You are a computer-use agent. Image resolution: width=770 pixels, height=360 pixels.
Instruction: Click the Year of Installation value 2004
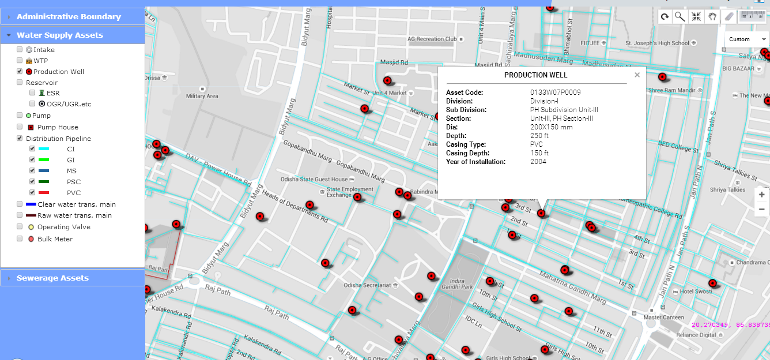(x=538, y=162)
